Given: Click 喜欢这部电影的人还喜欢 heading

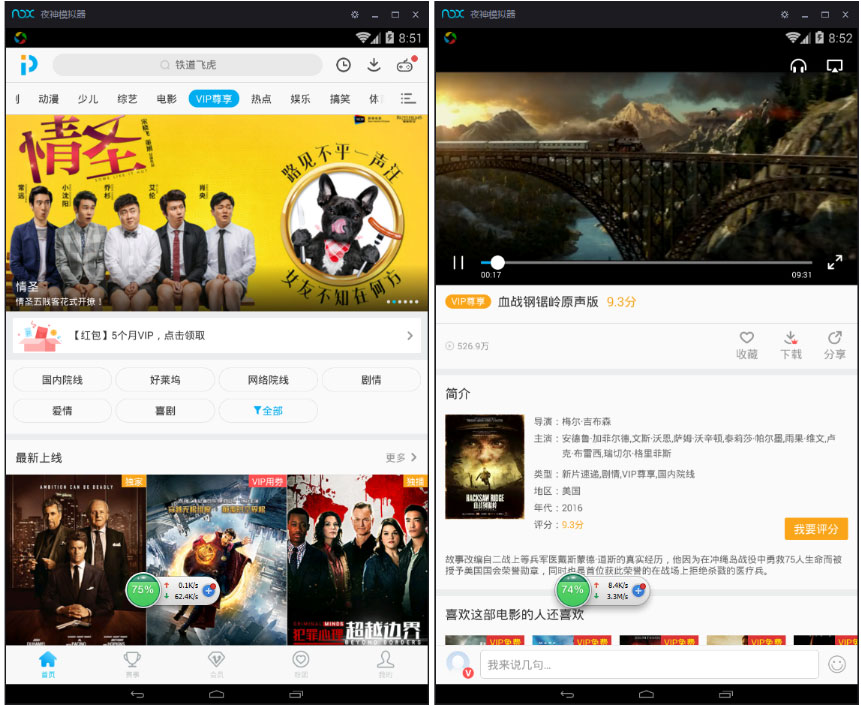Looking at the screenshot, I should click(515, 614).
